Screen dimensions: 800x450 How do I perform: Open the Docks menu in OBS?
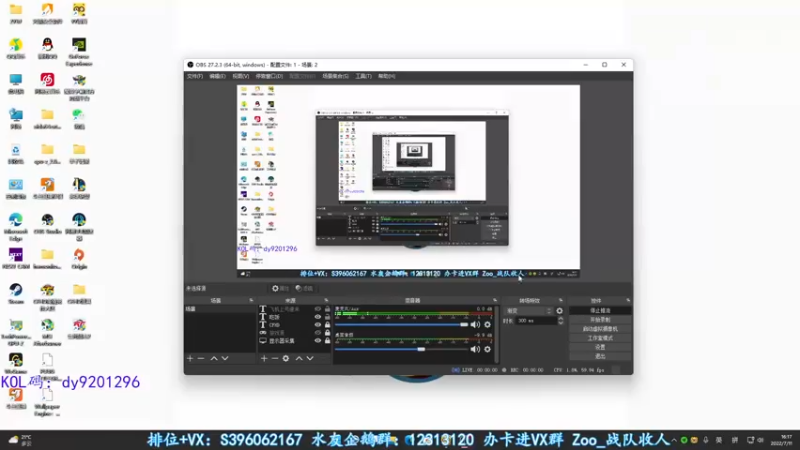point(269,76)
